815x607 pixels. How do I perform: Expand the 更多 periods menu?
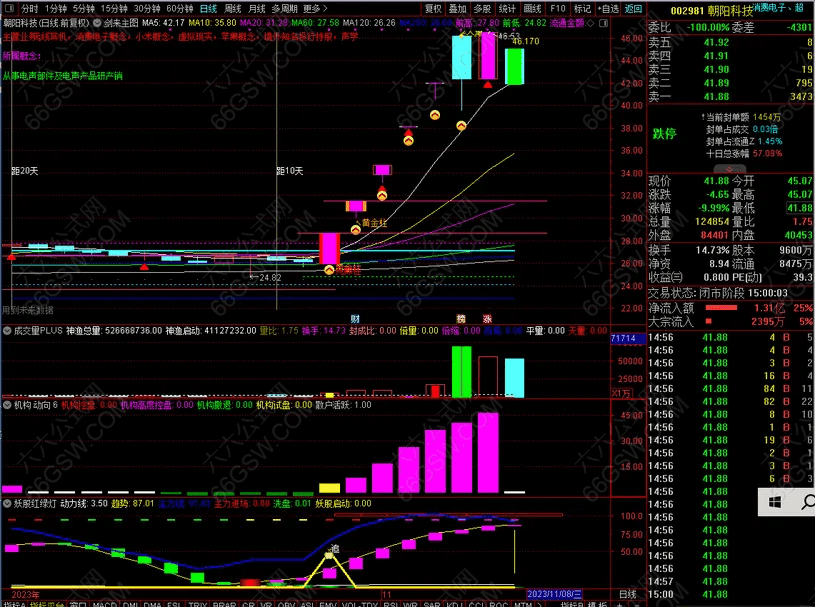315,8
